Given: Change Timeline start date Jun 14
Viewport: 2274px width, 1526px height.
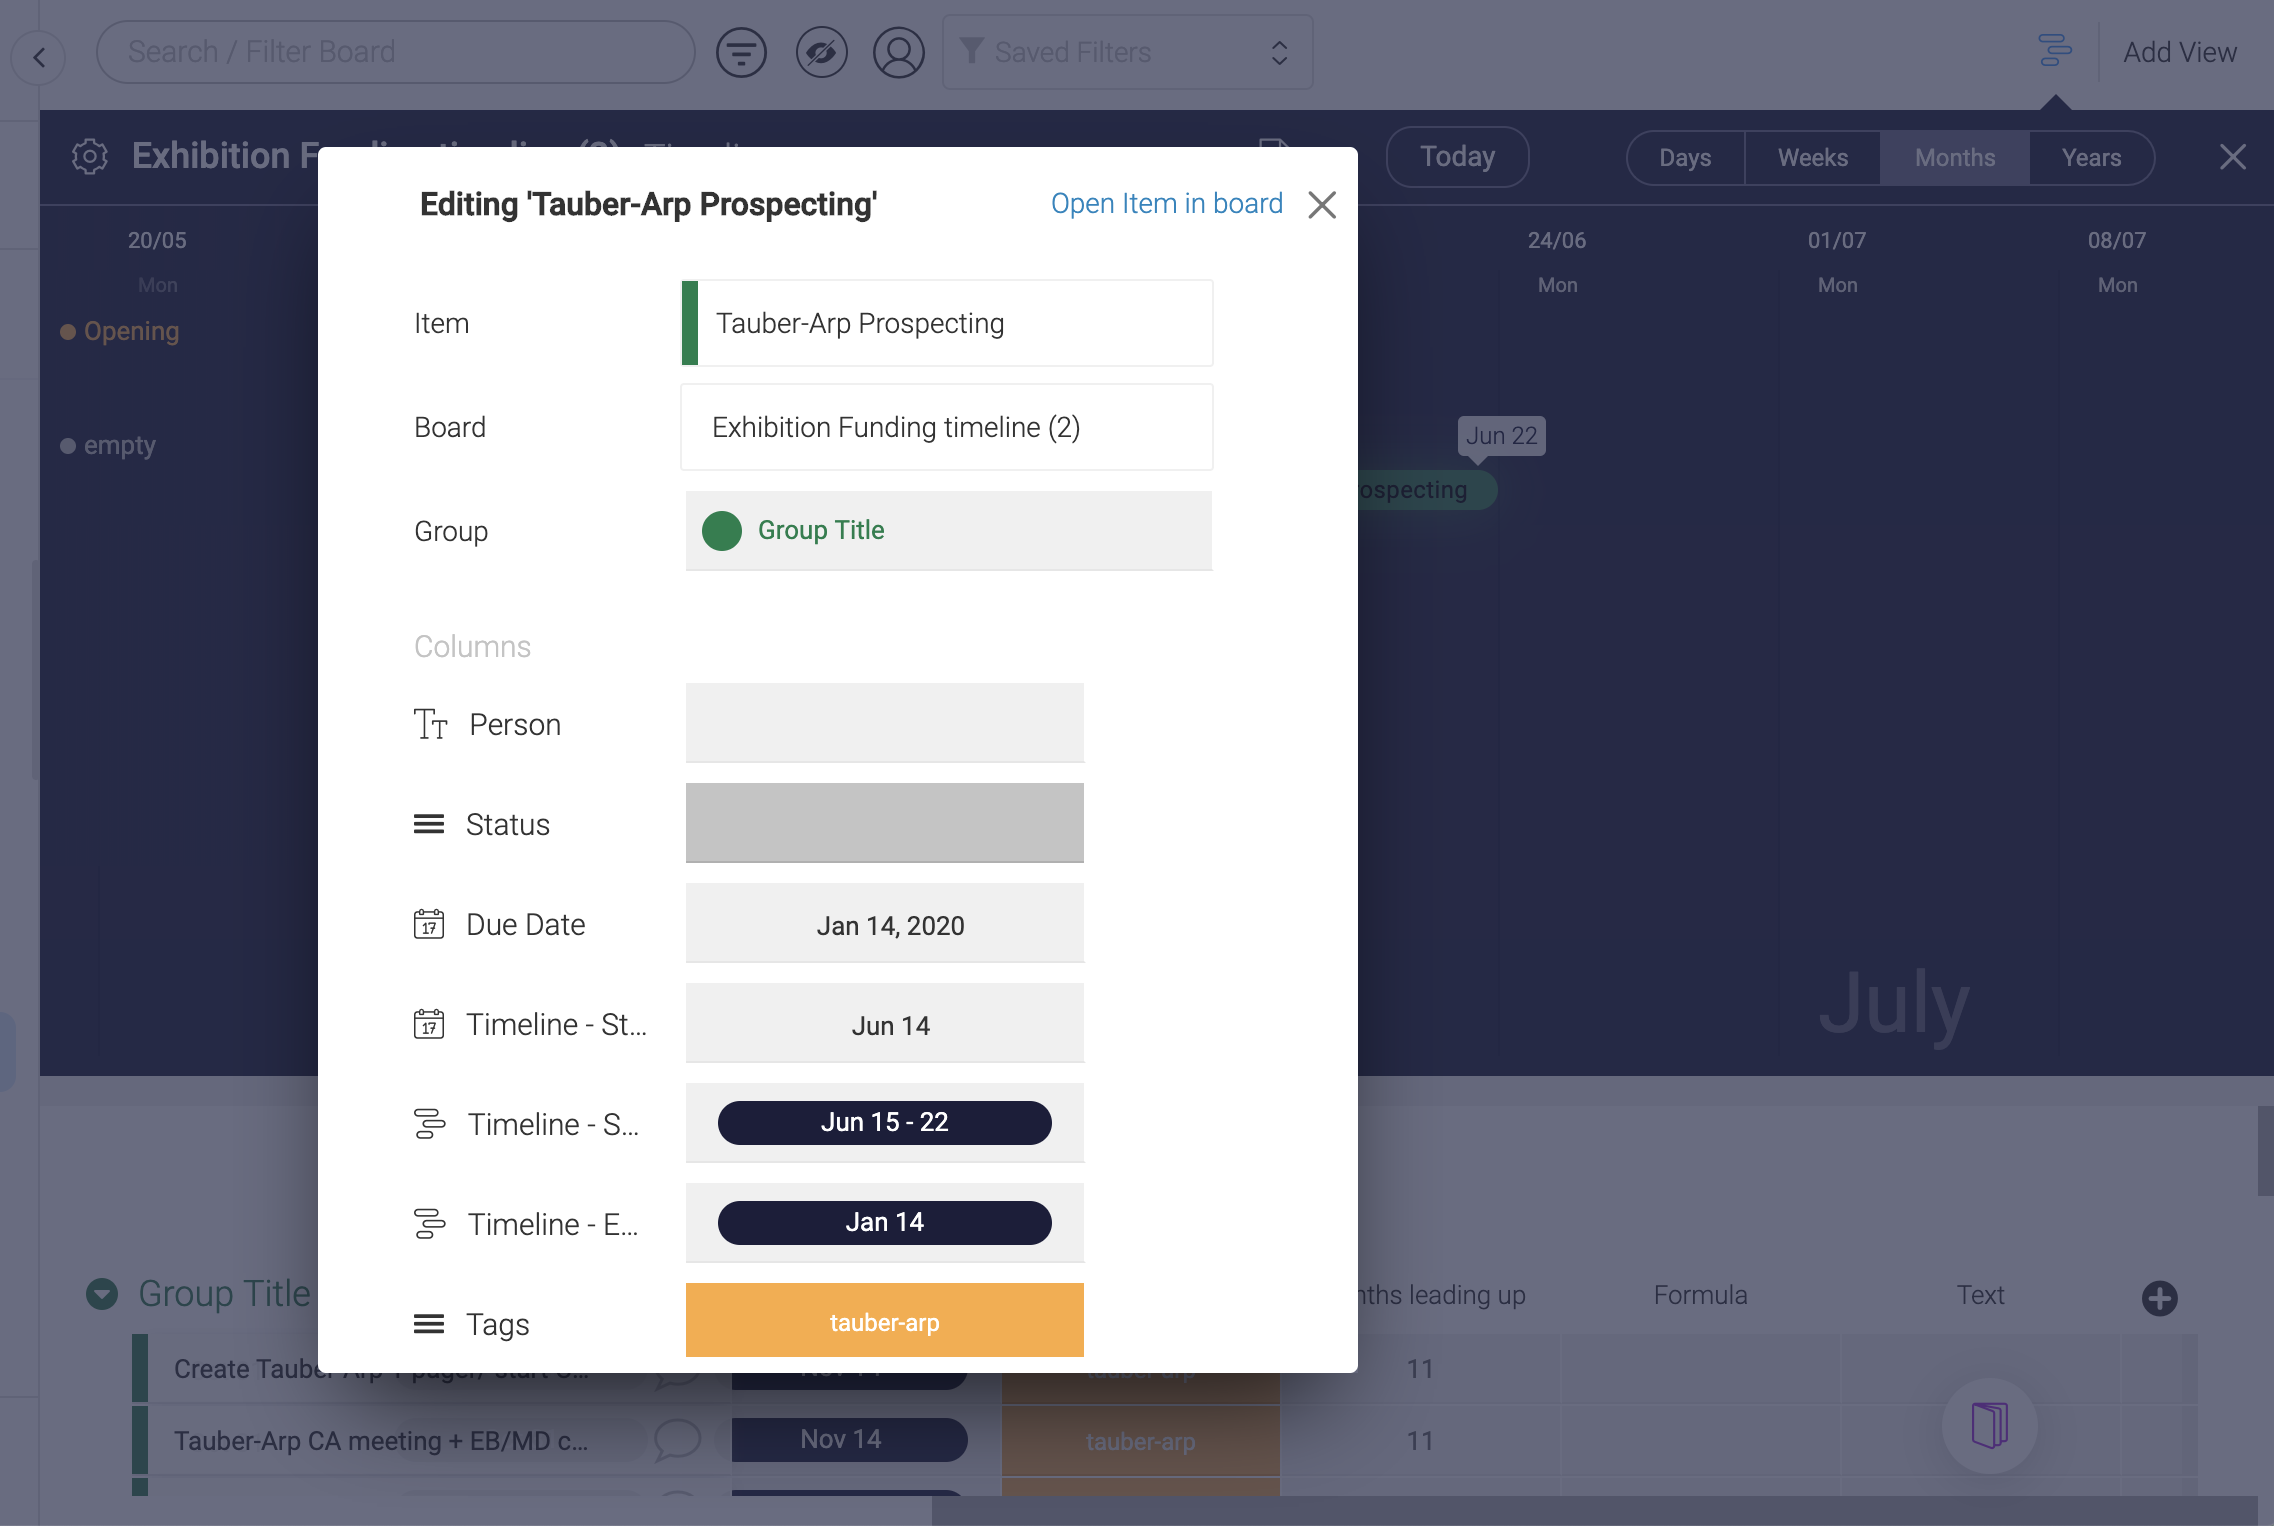Looking at the screenshot, I should [884, 1023].
